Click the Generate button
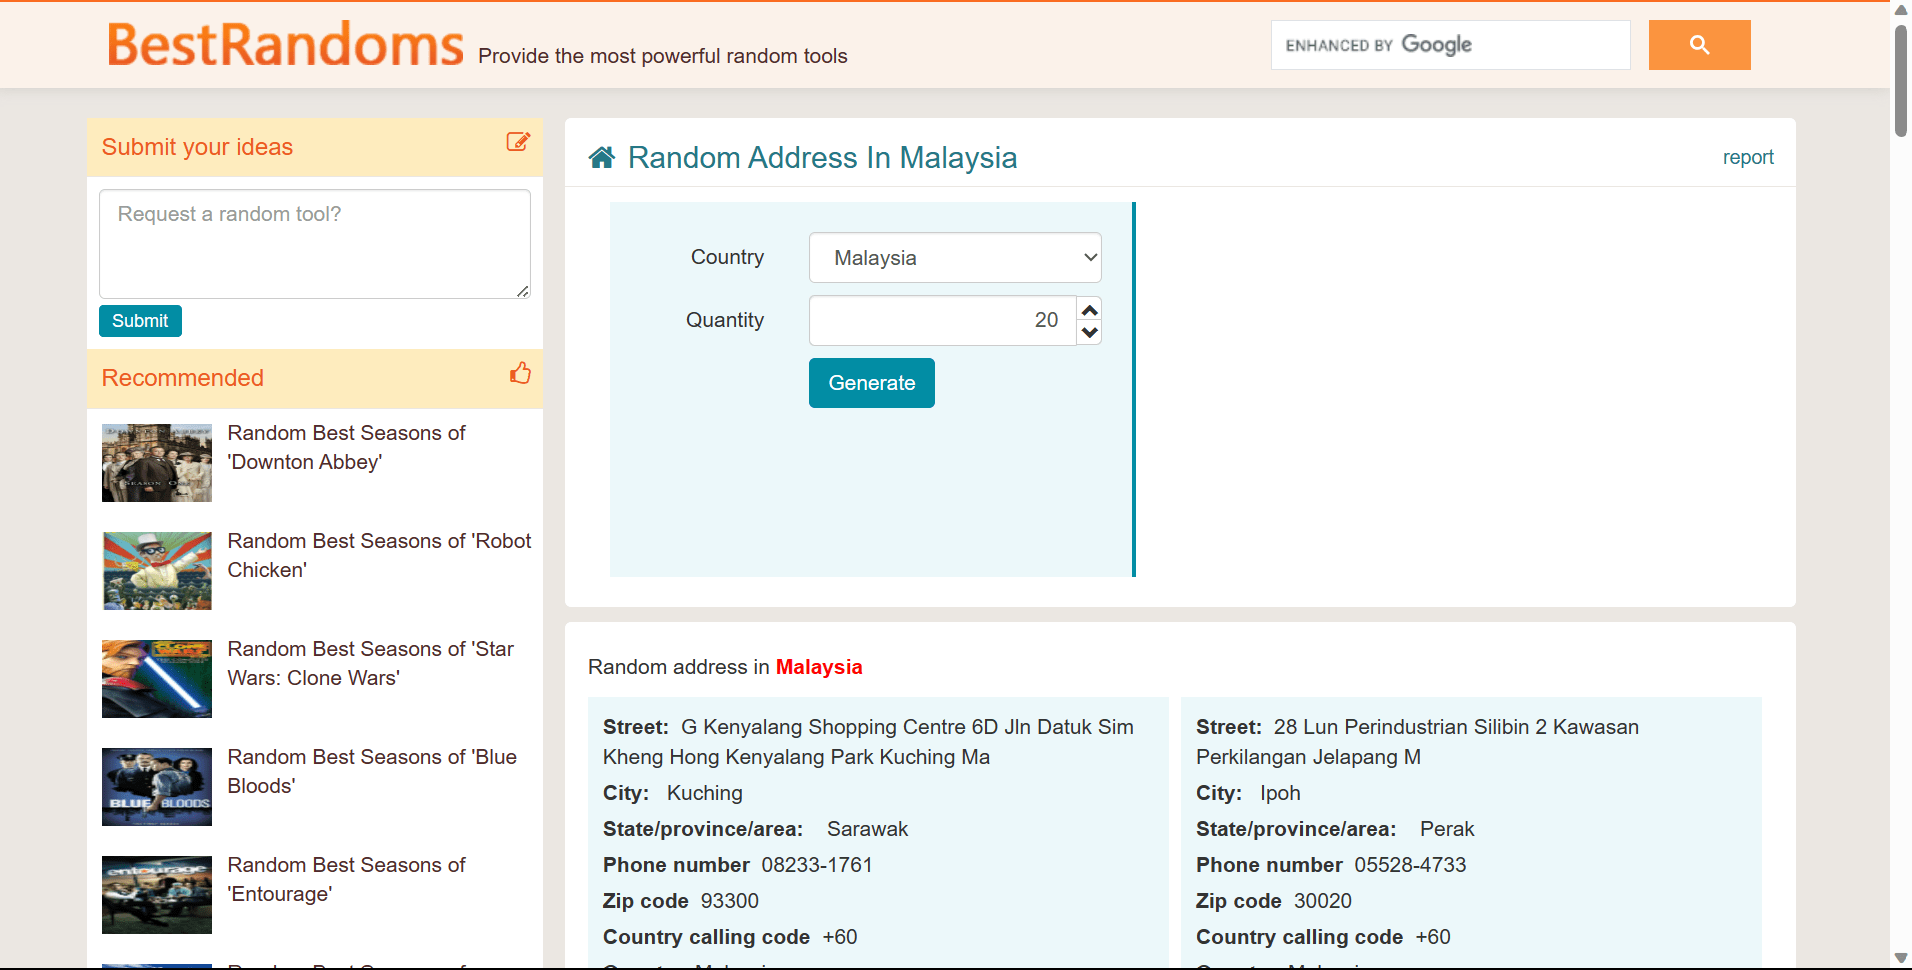The width and height of the screenshot is (1912, 970). tap(872, 383)
